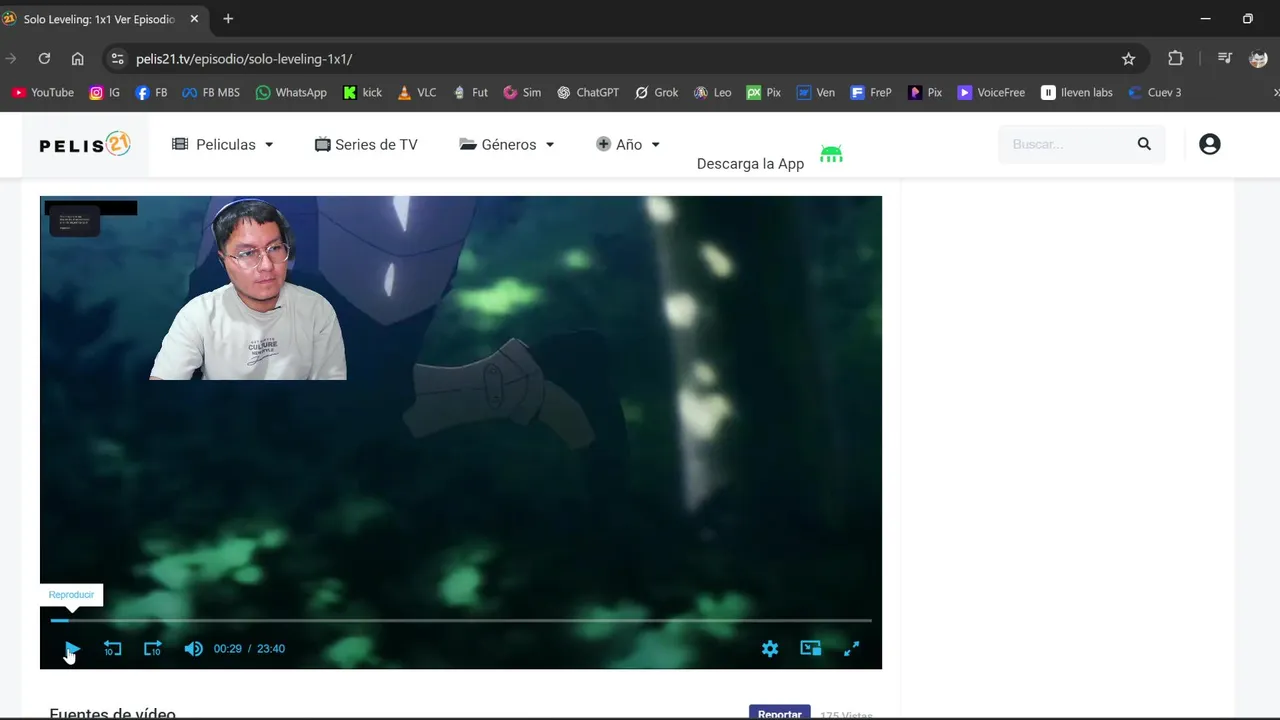The image size is (1280, 720).
Task: Open the Grok bookmark
Action: tap(656, 92)
